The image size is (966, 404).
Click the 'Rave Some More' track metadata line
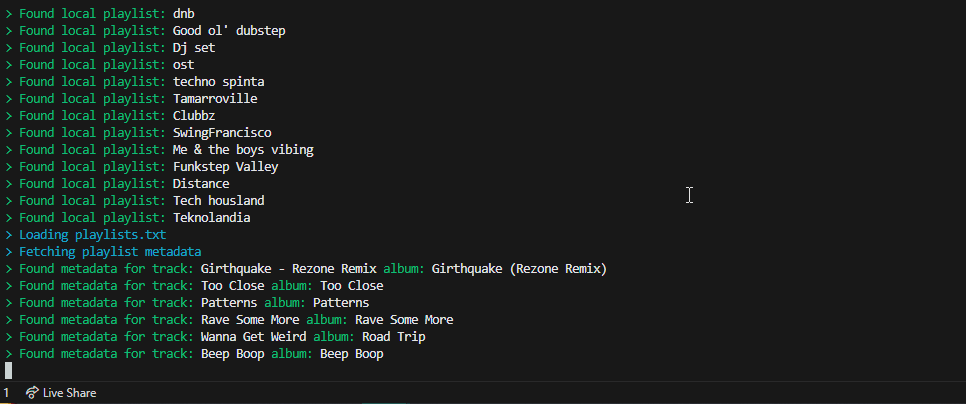[x=229, y=320]
